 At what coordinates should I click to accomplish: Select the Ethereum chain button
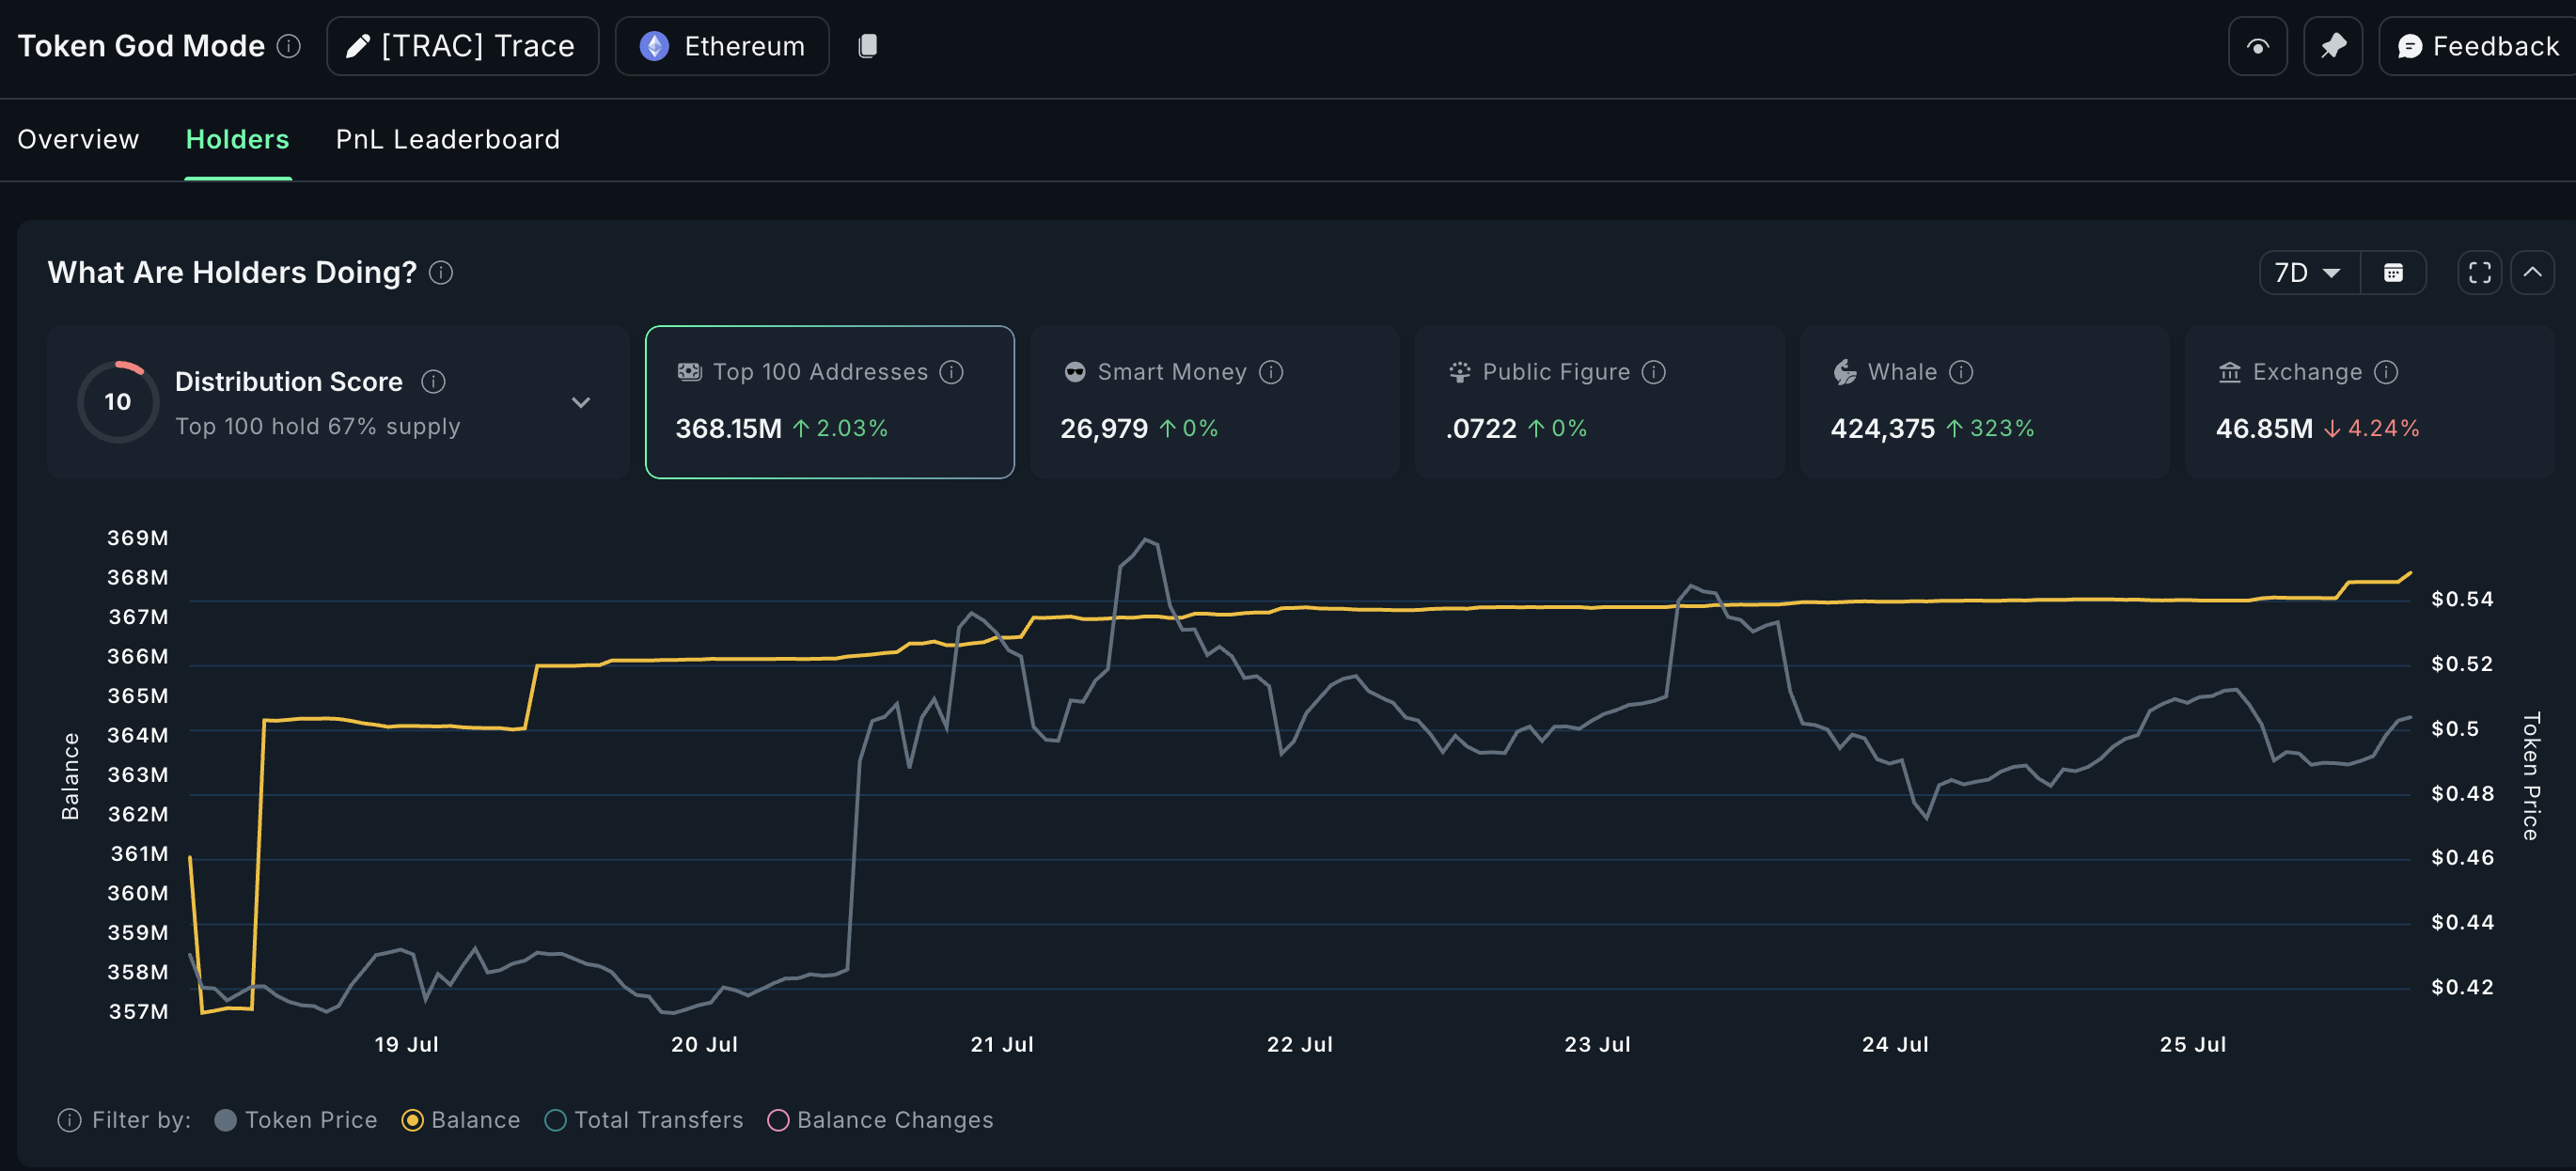click(x=722, y=46)
